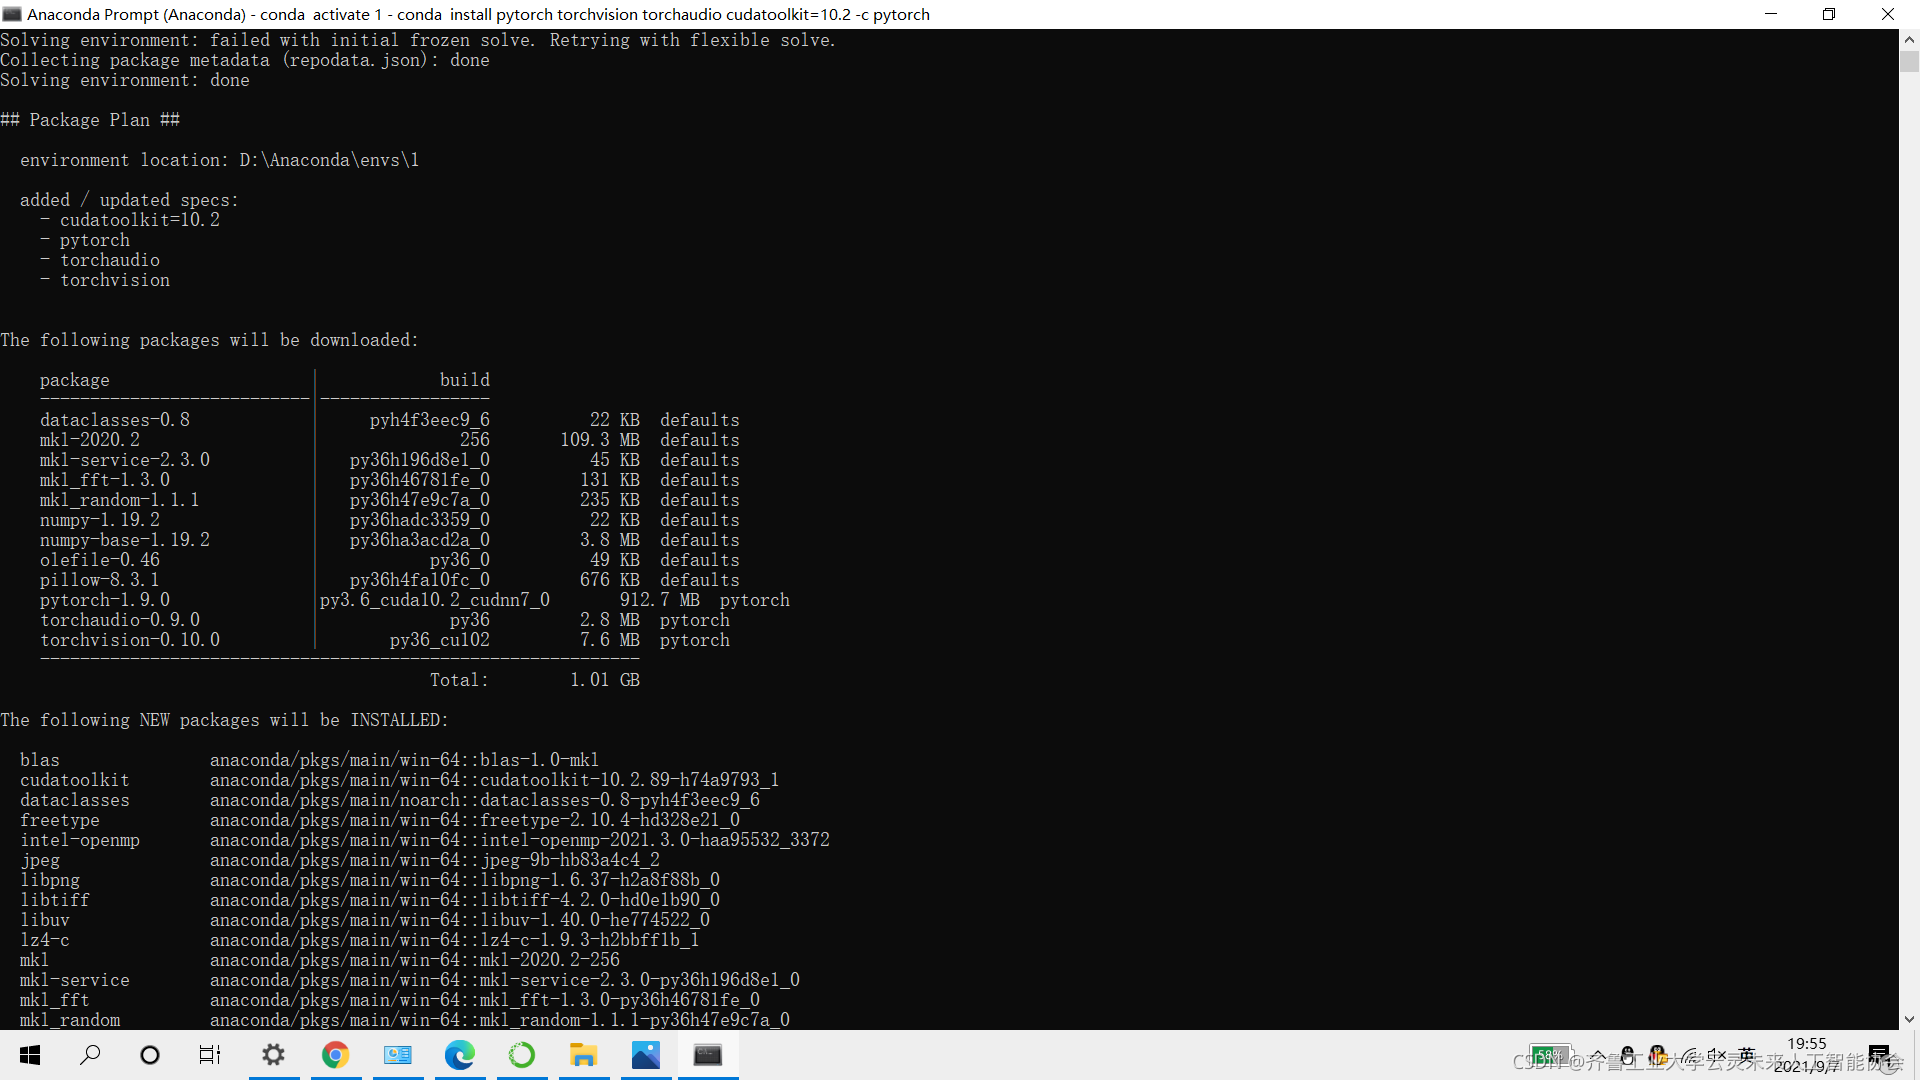Open Cortana circle icon
Image resolution: width=1920 pixels, height=1080 pixels.
[150, 1055]
